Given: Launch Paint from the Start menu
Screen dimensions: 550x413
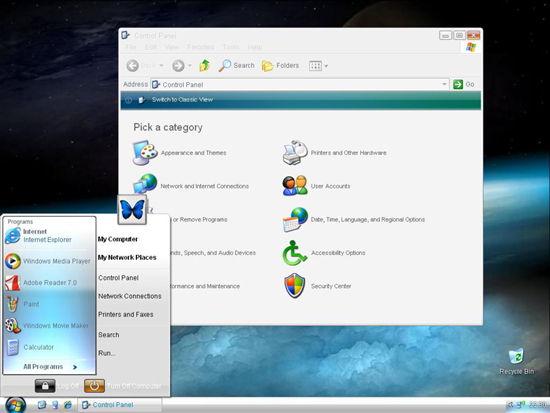Looking at the screenshot, I should tap(49, 304).
